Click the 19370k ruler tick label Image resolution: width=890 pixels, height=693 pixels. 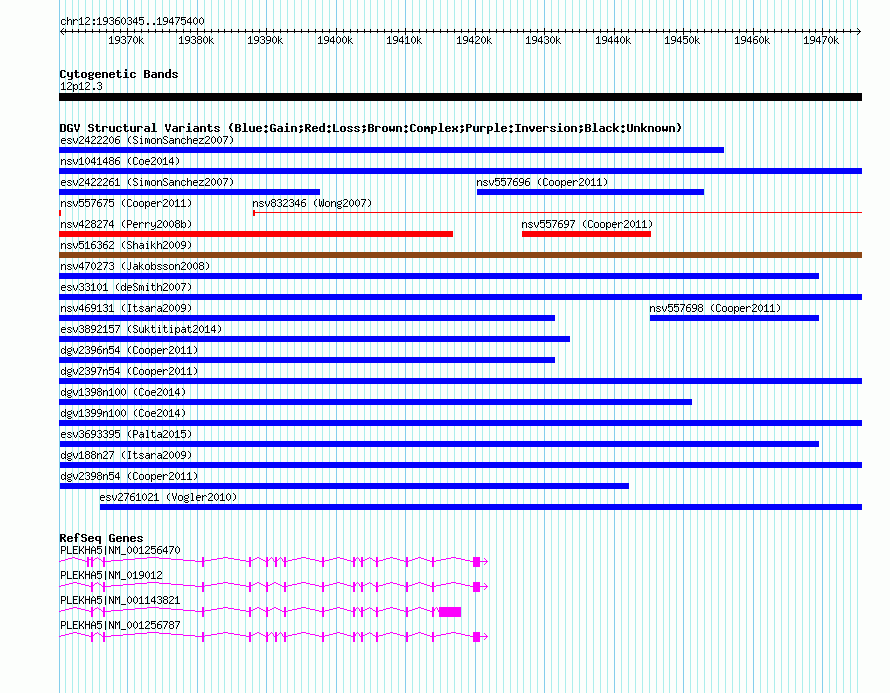coord(126,40)
